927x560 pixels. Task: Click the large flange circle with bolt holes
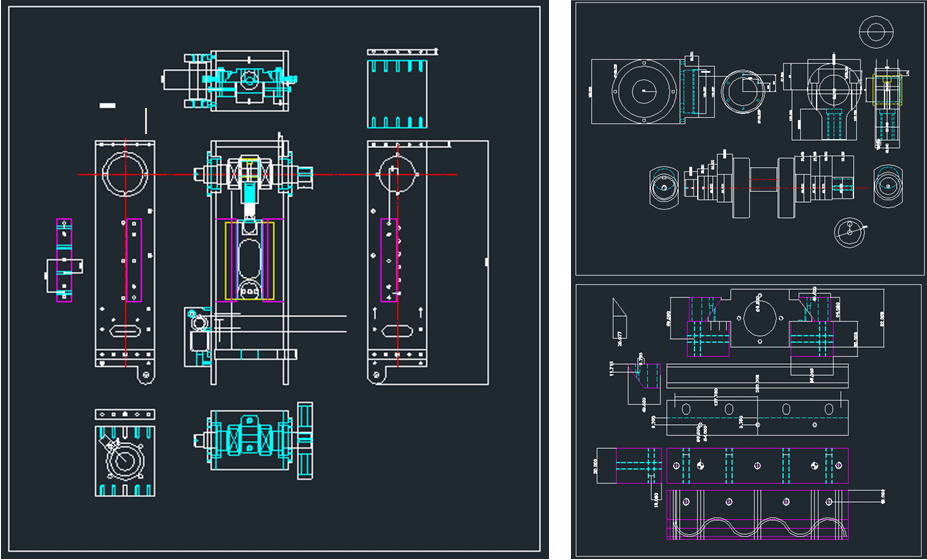(643, 92)
